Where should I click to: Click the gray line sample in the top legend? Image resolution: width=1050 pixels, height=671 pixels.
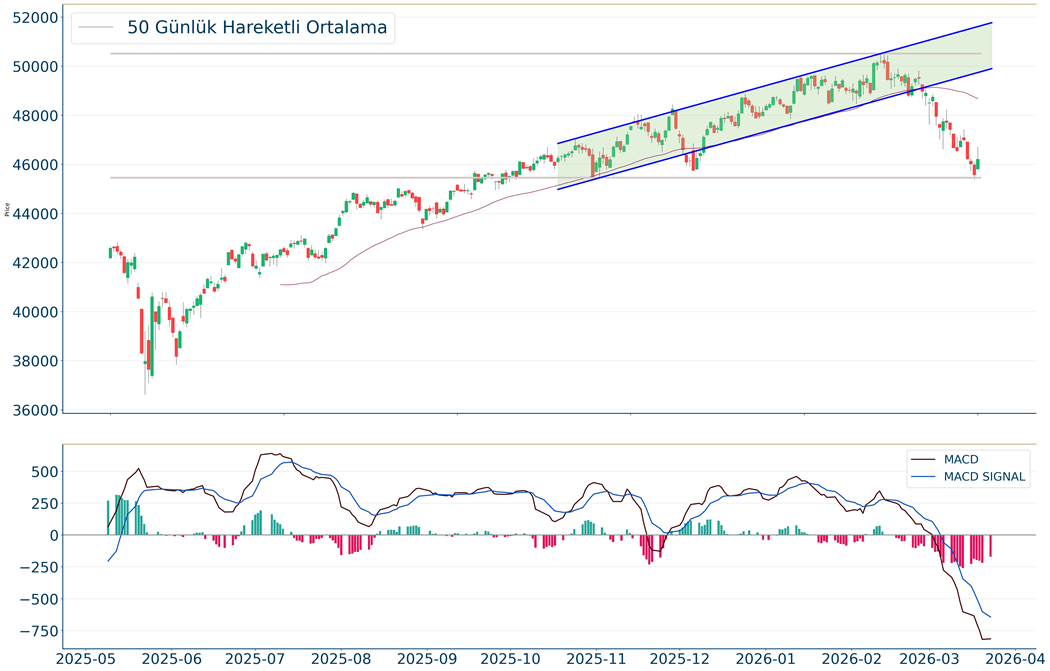tap(96, 28)
